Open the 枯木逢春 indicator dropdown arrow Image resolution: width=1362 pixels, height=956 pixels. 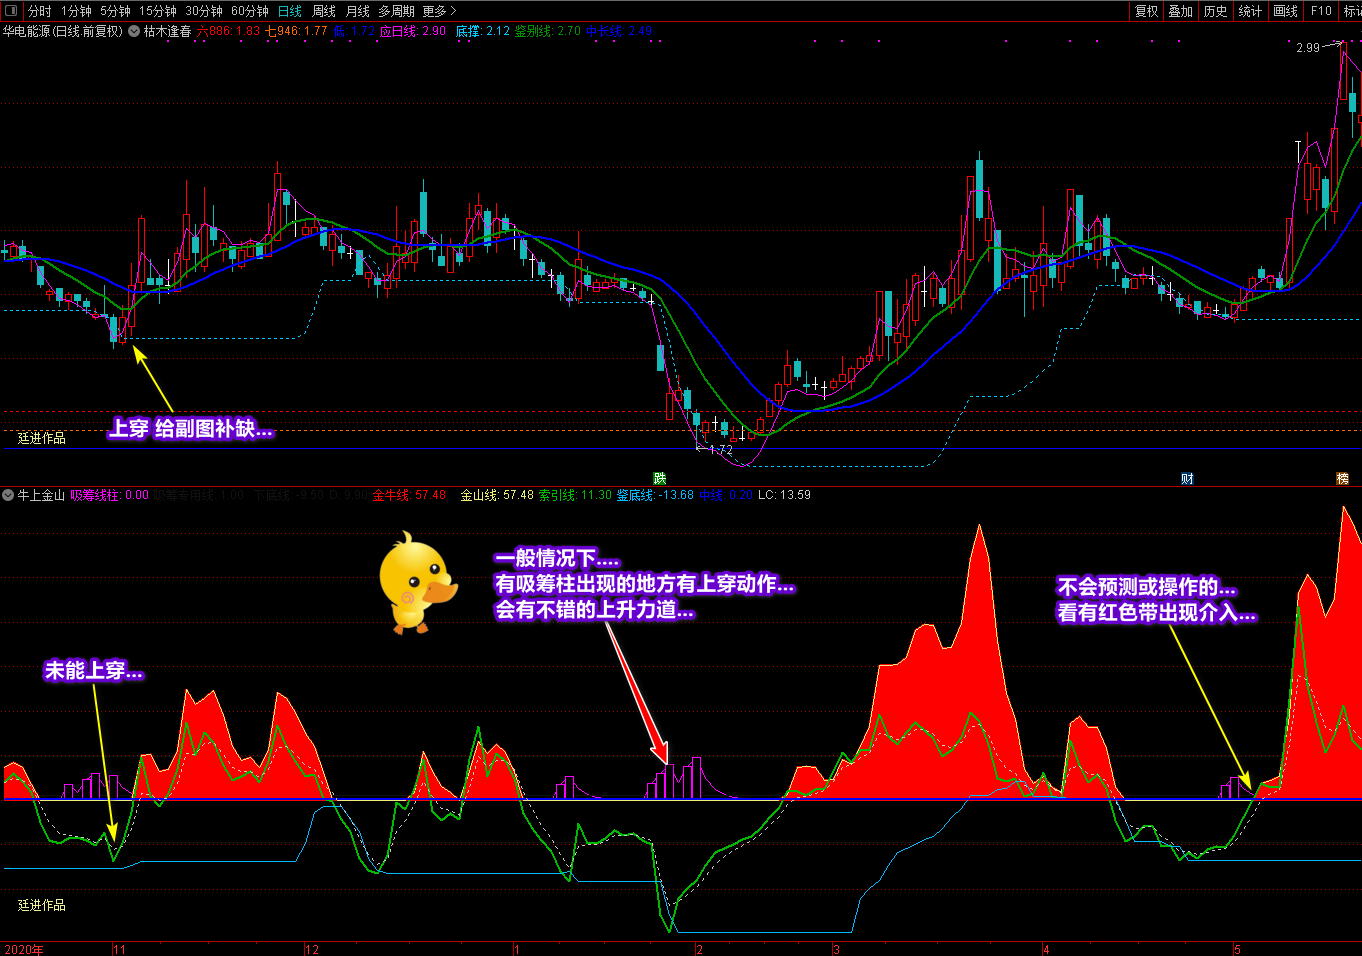[x=134, y=31]
